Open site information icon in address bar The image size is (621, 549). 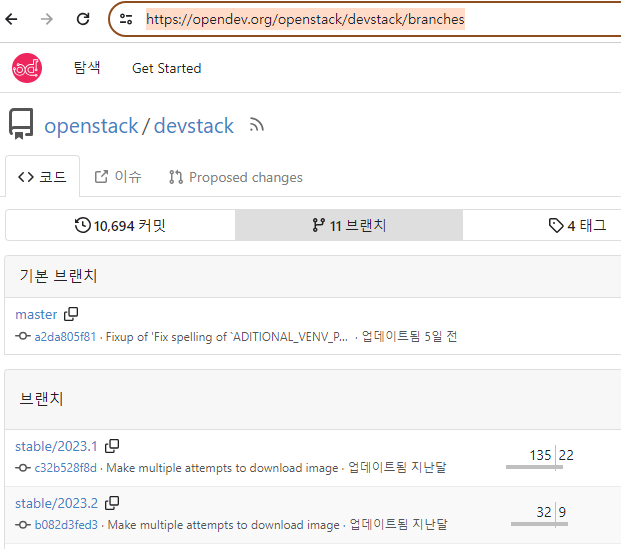(x=126, y=19)
